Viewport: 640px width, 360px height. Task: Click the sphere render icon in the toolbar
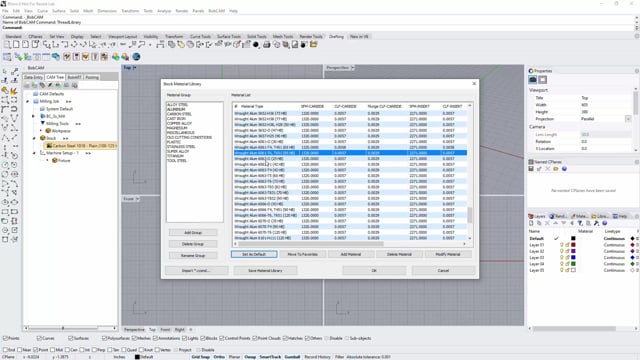coord(256,44)
